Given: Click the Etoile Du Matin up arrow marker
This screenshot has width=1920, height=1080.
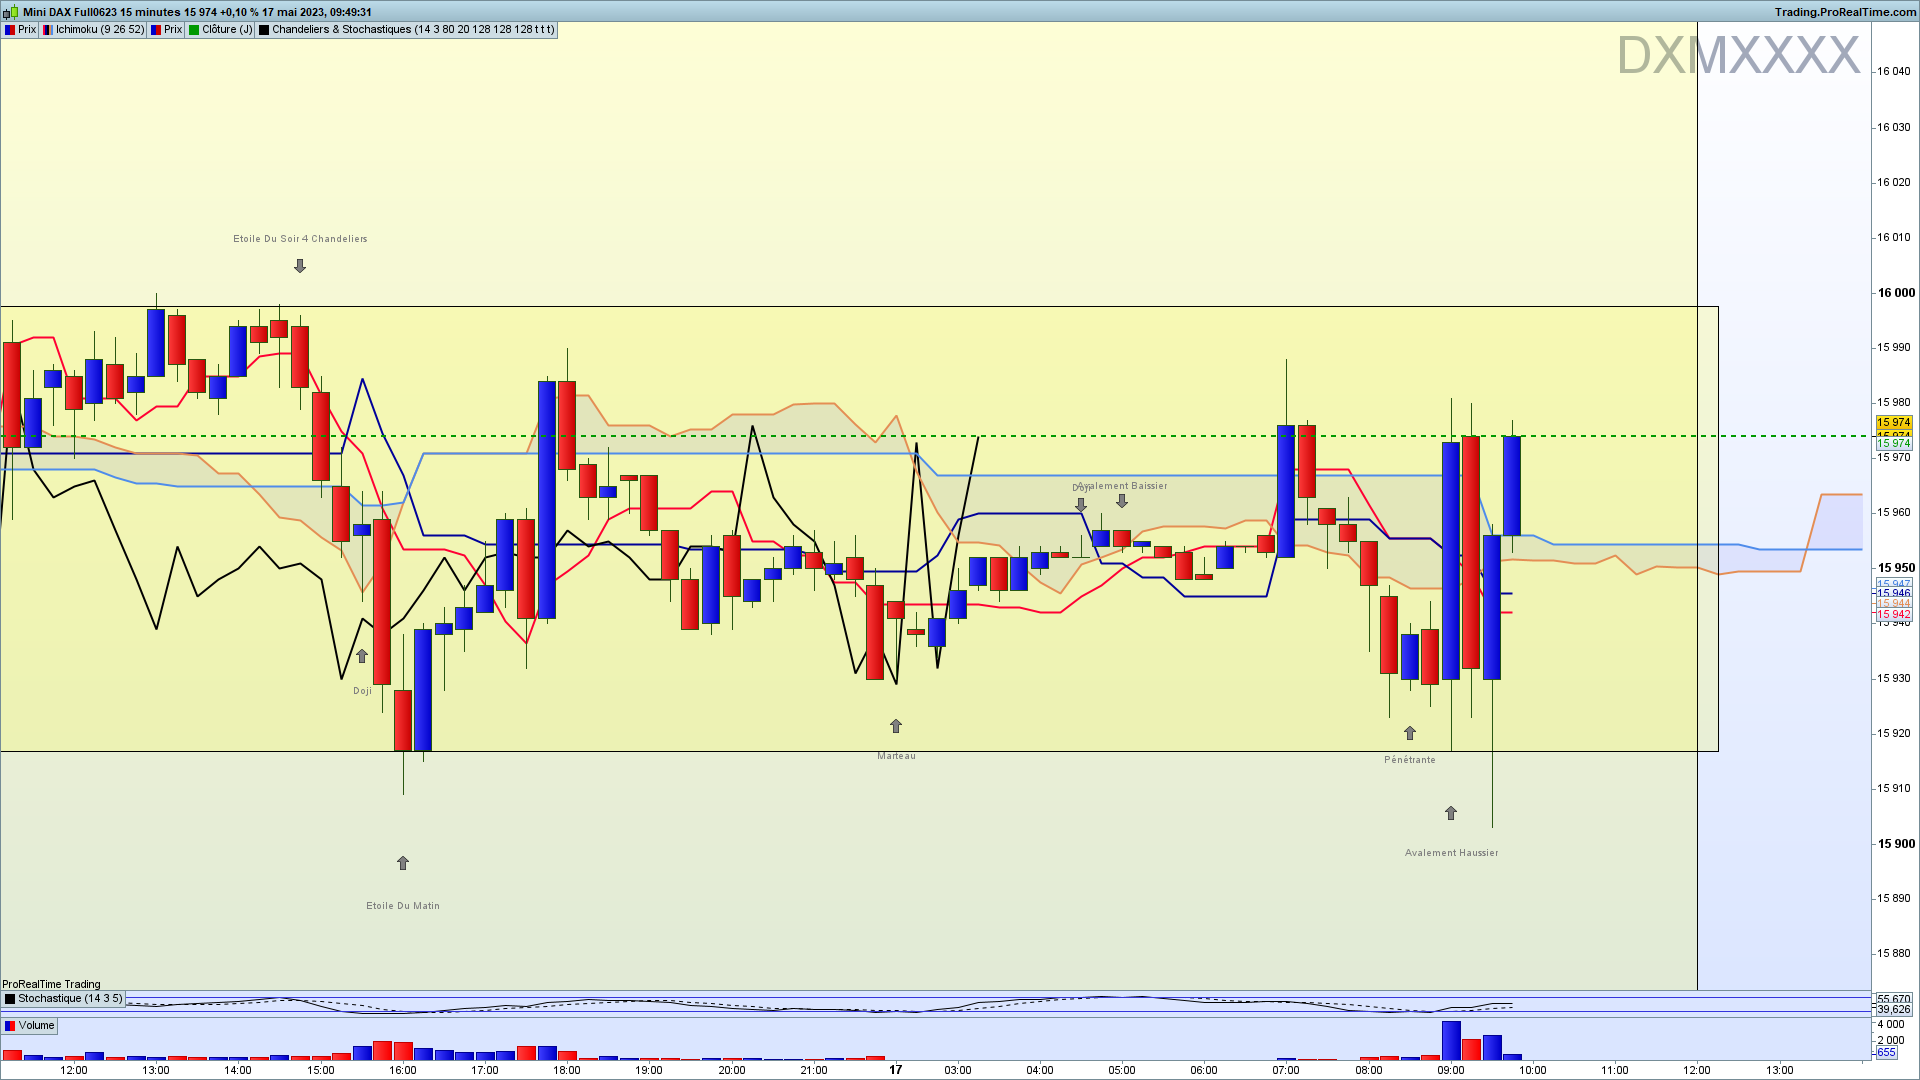Looking at the screenshot, I should pos(403,863).
